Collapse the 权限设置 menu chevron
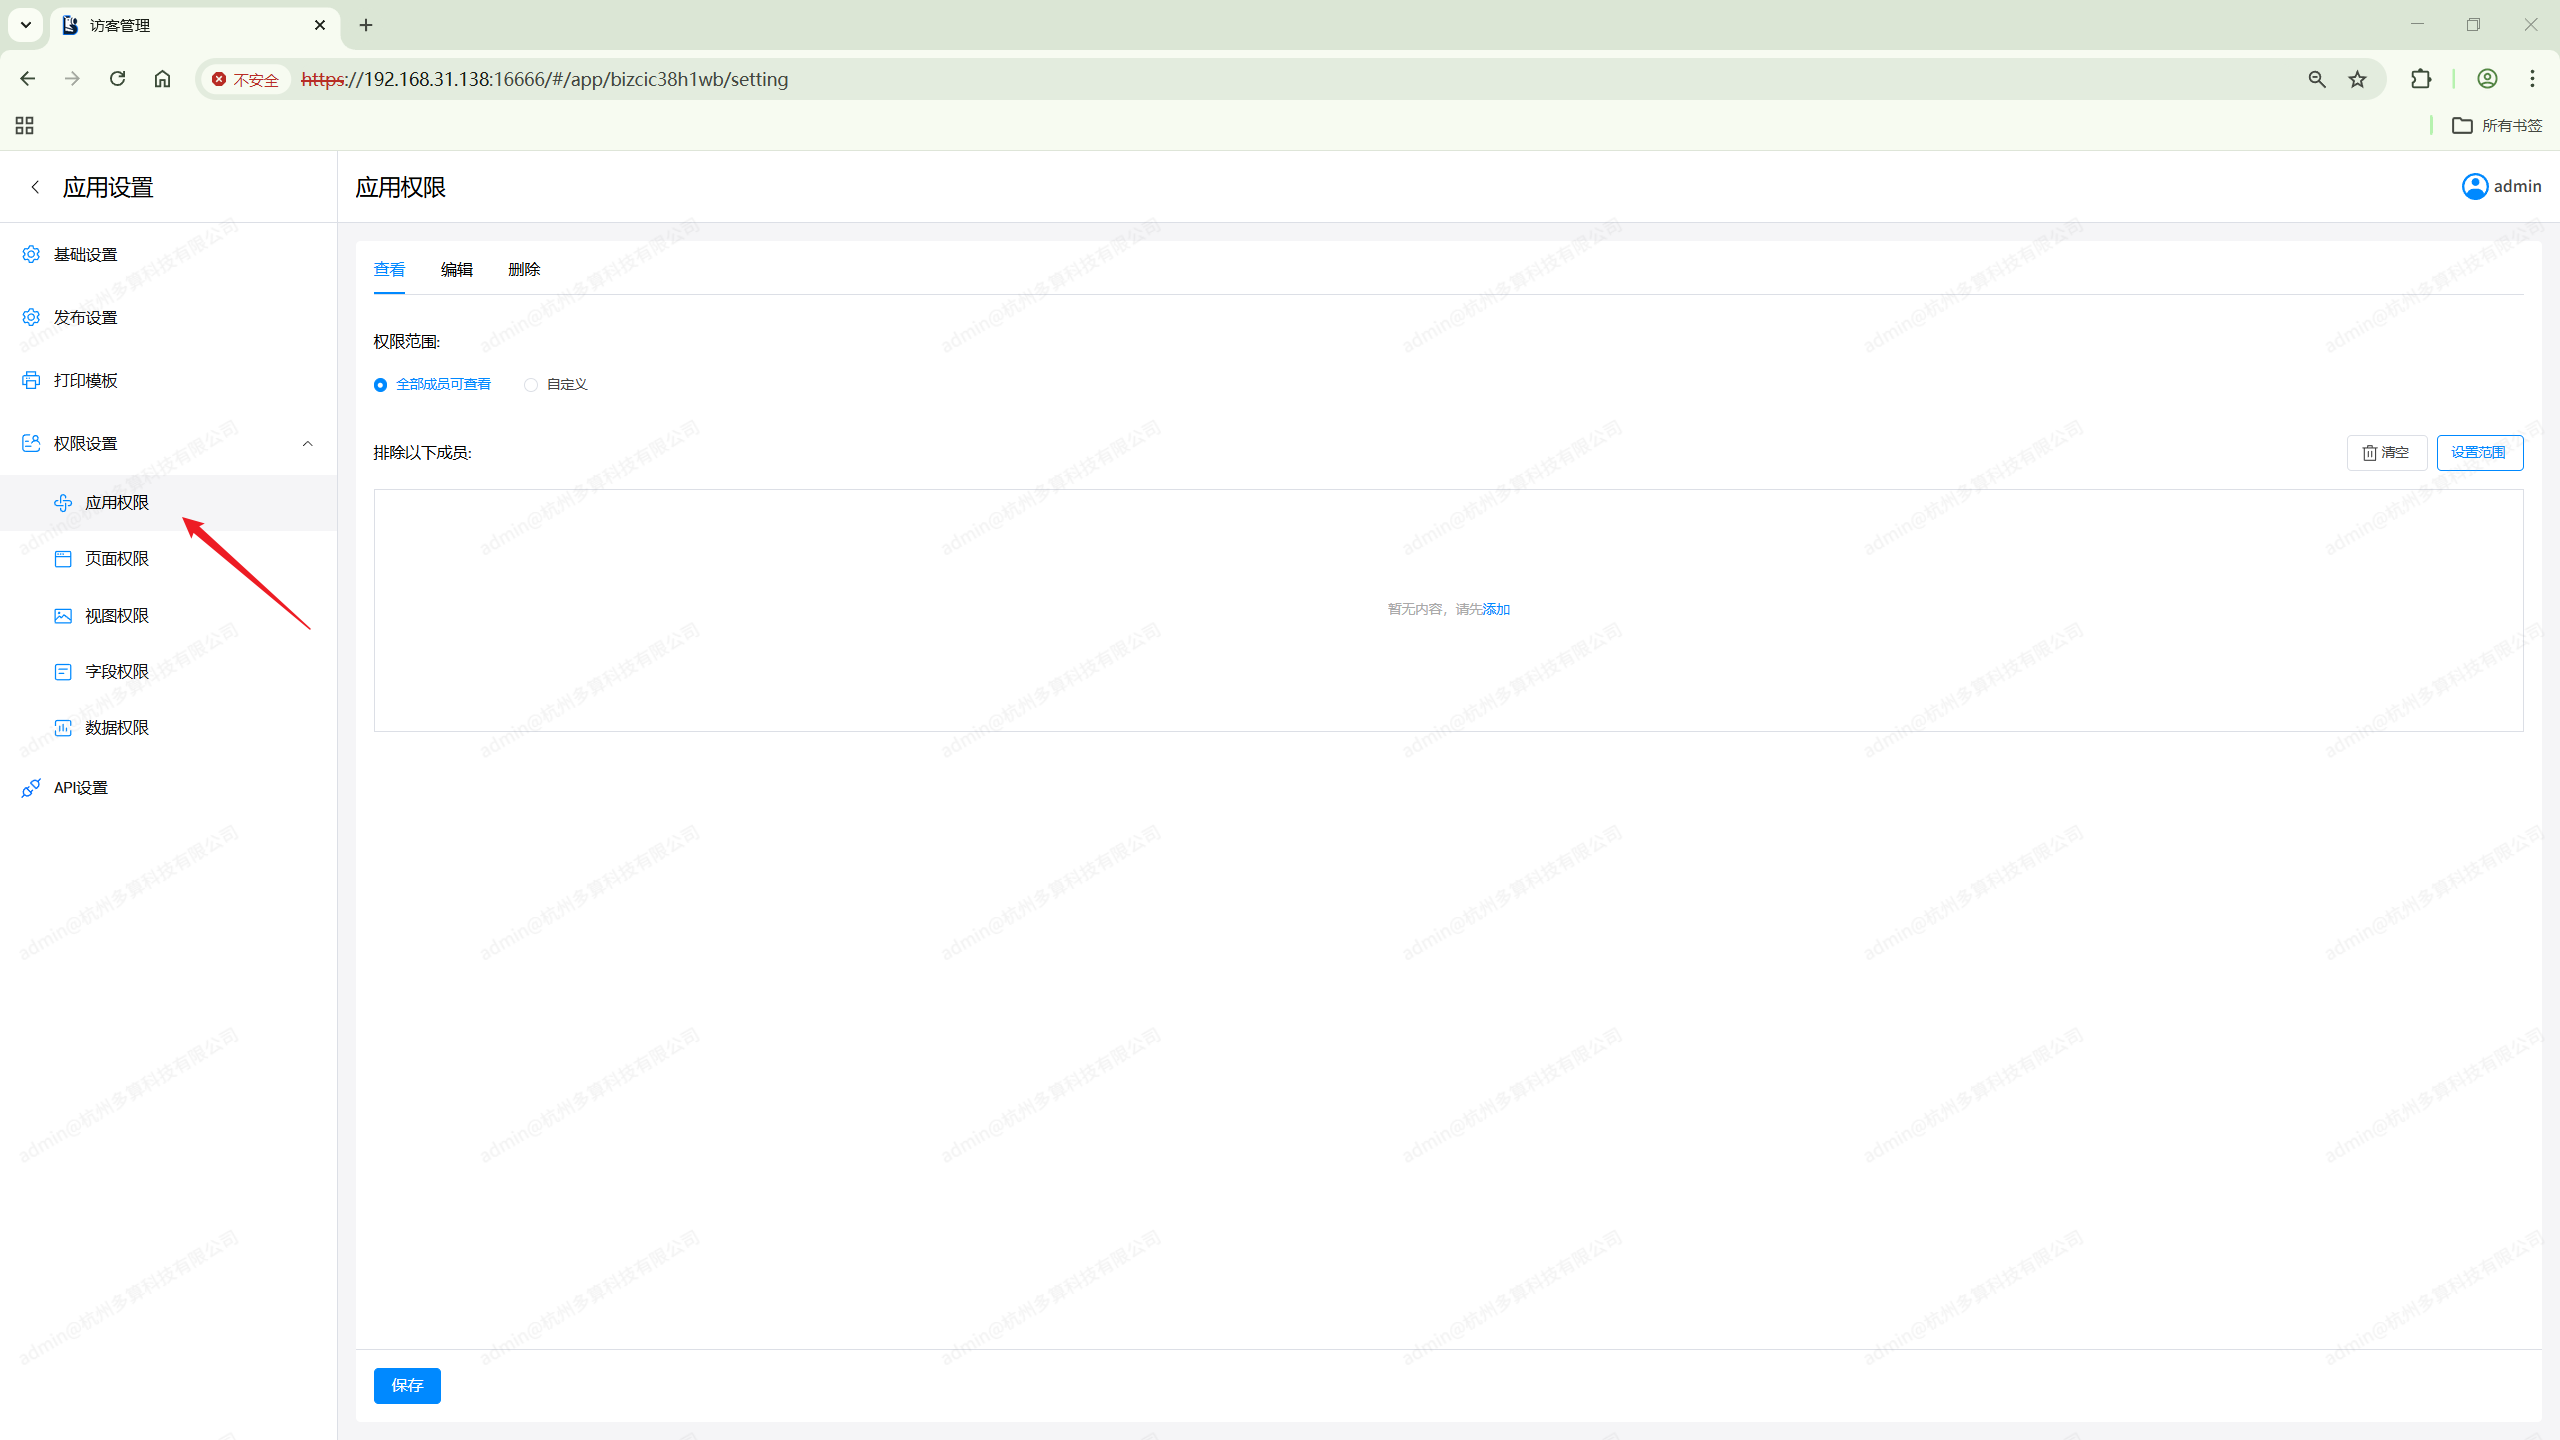 click(x=307, y=443)
